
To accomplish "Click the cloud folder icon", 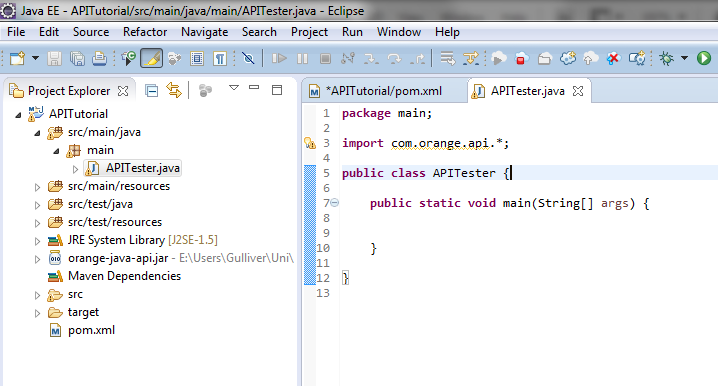I will (x=544, y=58).
